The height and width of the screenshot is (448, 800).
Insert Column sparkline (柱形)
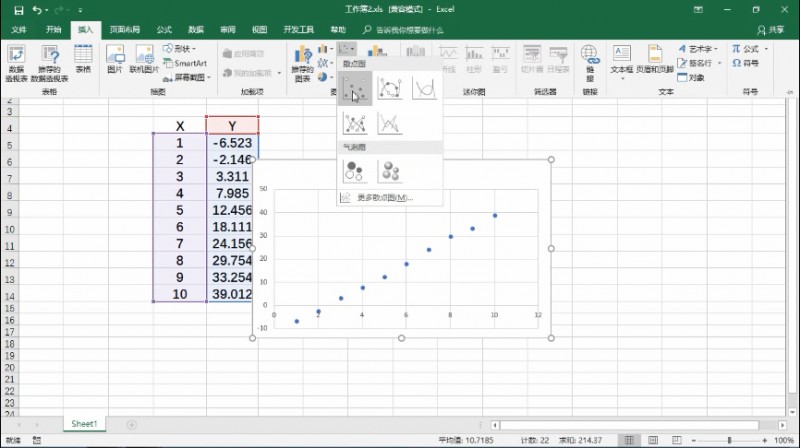pos(474,59)
